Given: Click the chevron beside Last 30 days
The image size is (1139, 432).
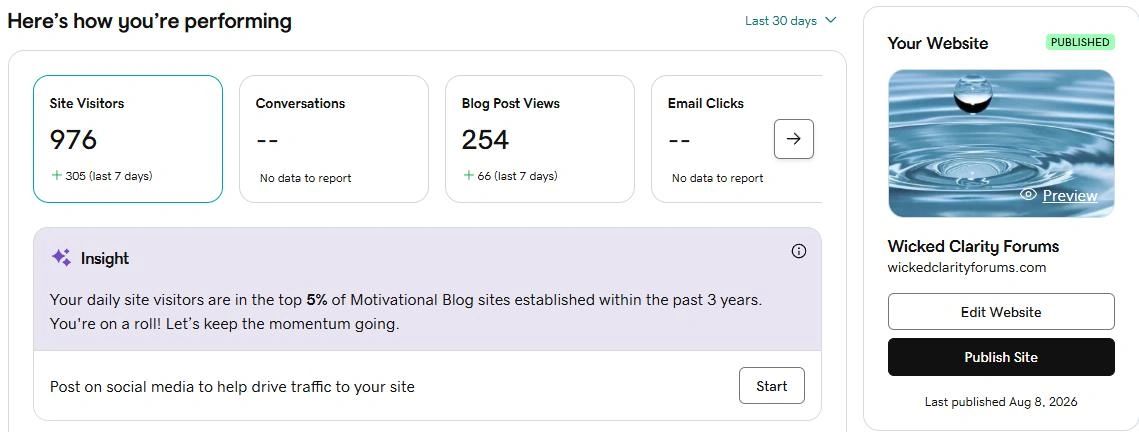Looking at the screenshot, I should pyautogui.click(x=830, y=20).
